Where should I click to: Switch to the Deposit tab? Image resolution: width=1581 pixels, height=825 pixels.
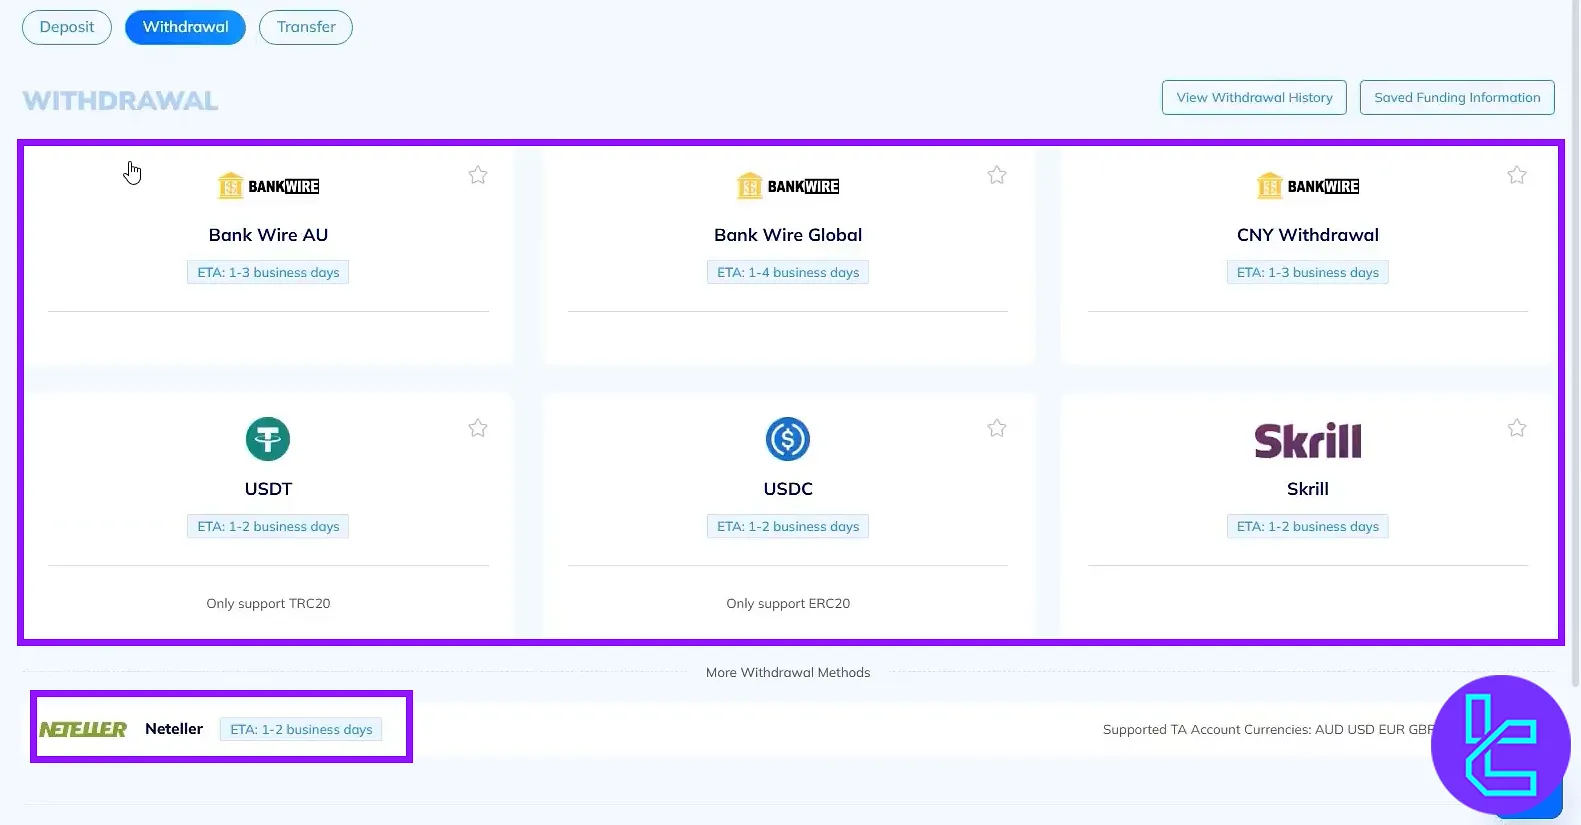click(x=67, y=27)
